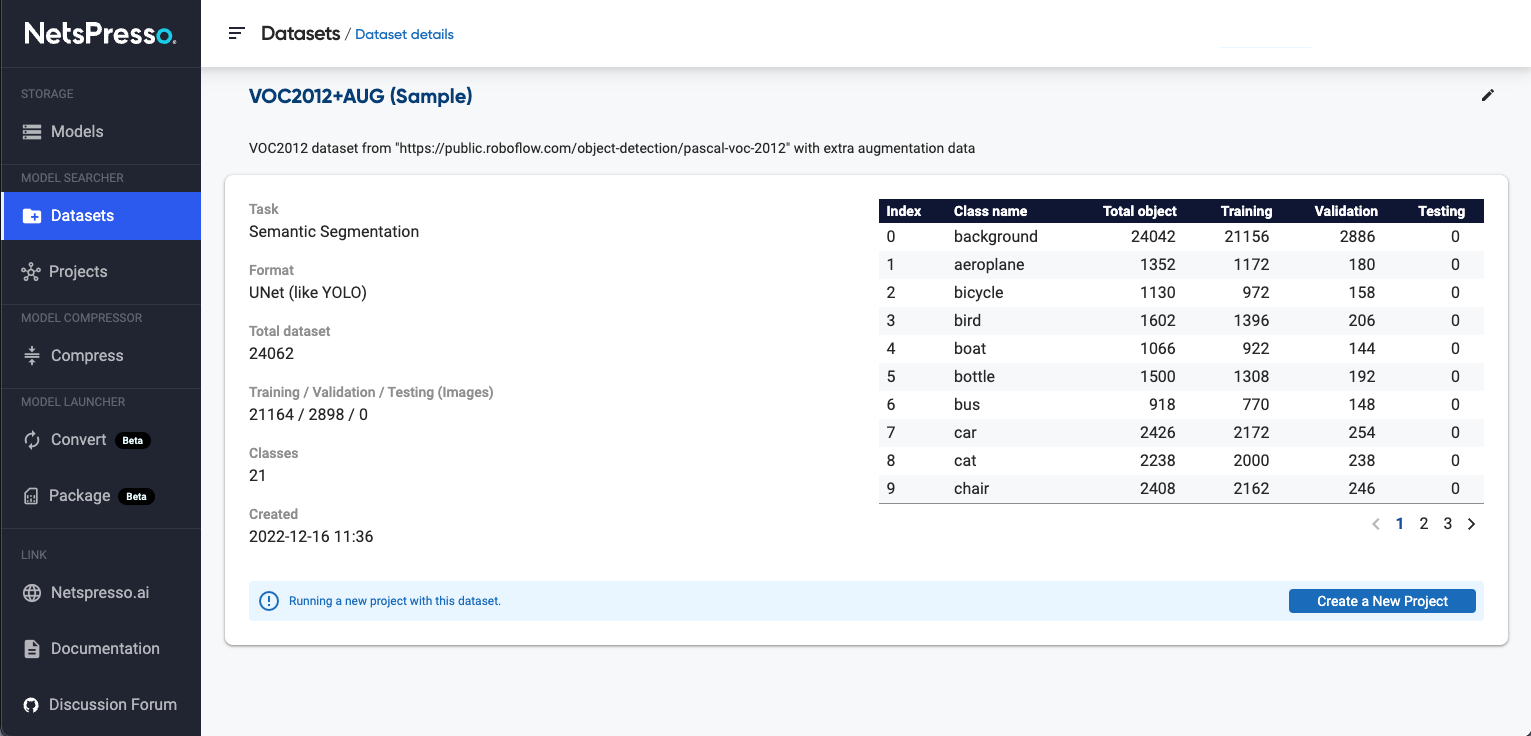Toggle the sidebar hamburger menu icon
1531x736 pixels.
pos(237,33)
